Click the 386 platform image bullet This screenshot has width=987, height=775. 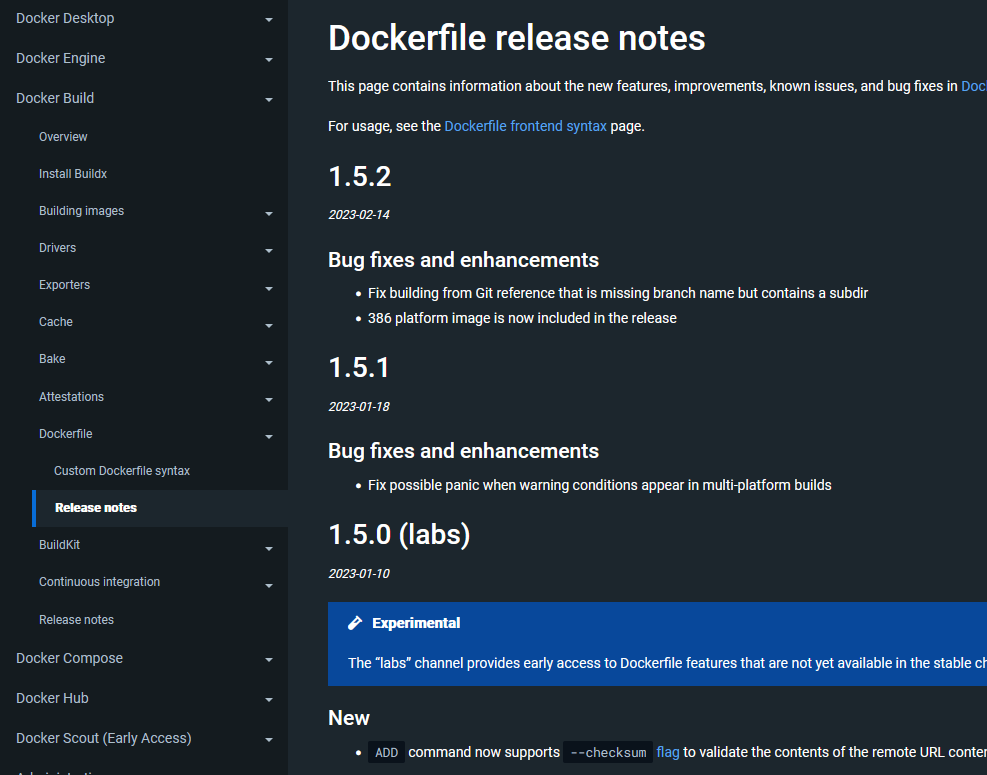[x=522, y=318]
